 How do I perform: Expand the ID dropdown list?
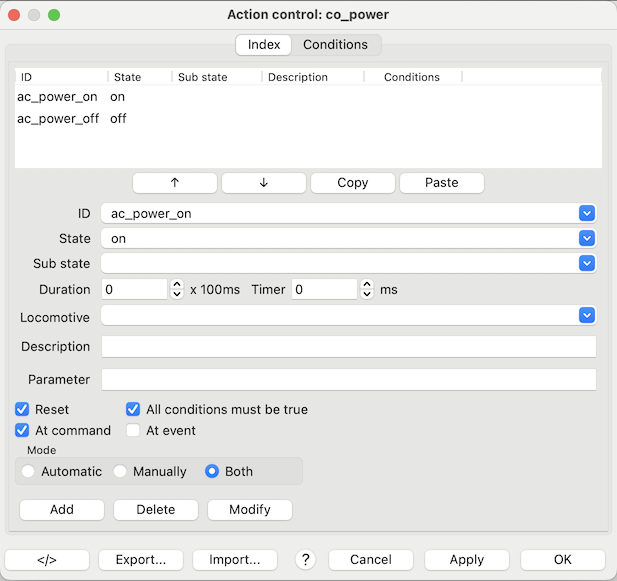click(x=587, y=213)
